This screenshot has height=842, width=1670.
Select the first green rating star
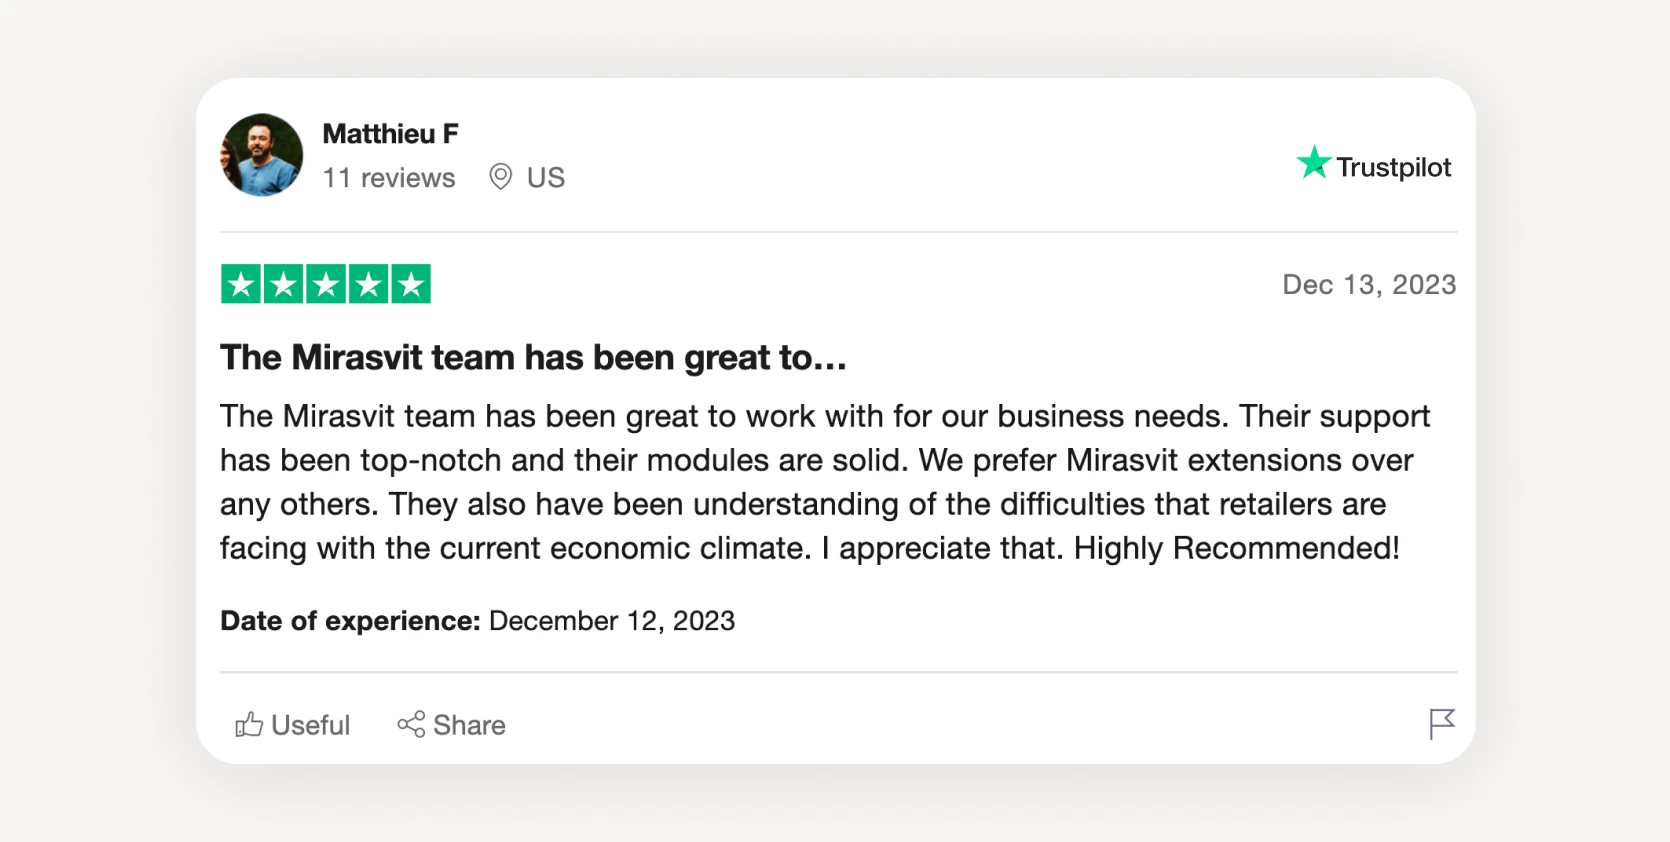click(240, 284)
